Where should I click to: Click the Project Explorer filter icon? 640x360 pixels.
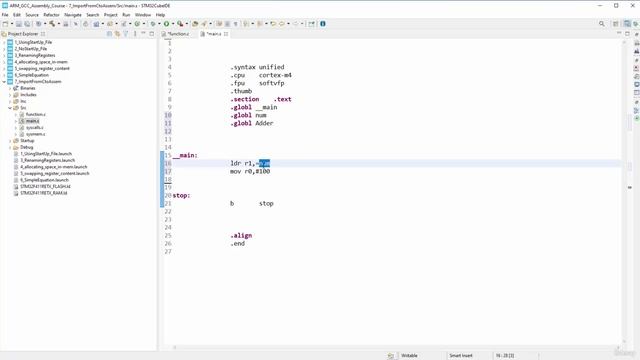(126, 34)
